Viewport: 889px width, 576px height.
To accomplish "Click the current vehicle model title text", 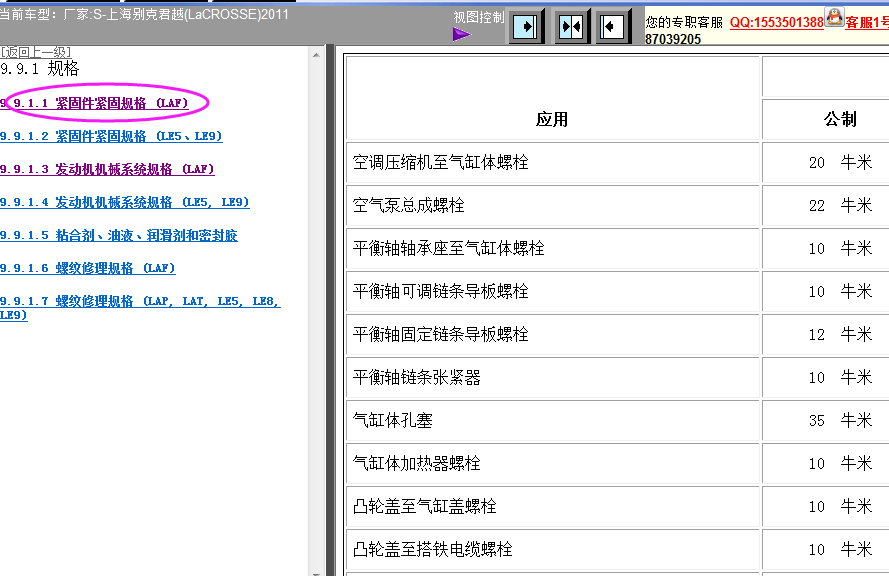I will pyautogui.click(x=144, y=14).
